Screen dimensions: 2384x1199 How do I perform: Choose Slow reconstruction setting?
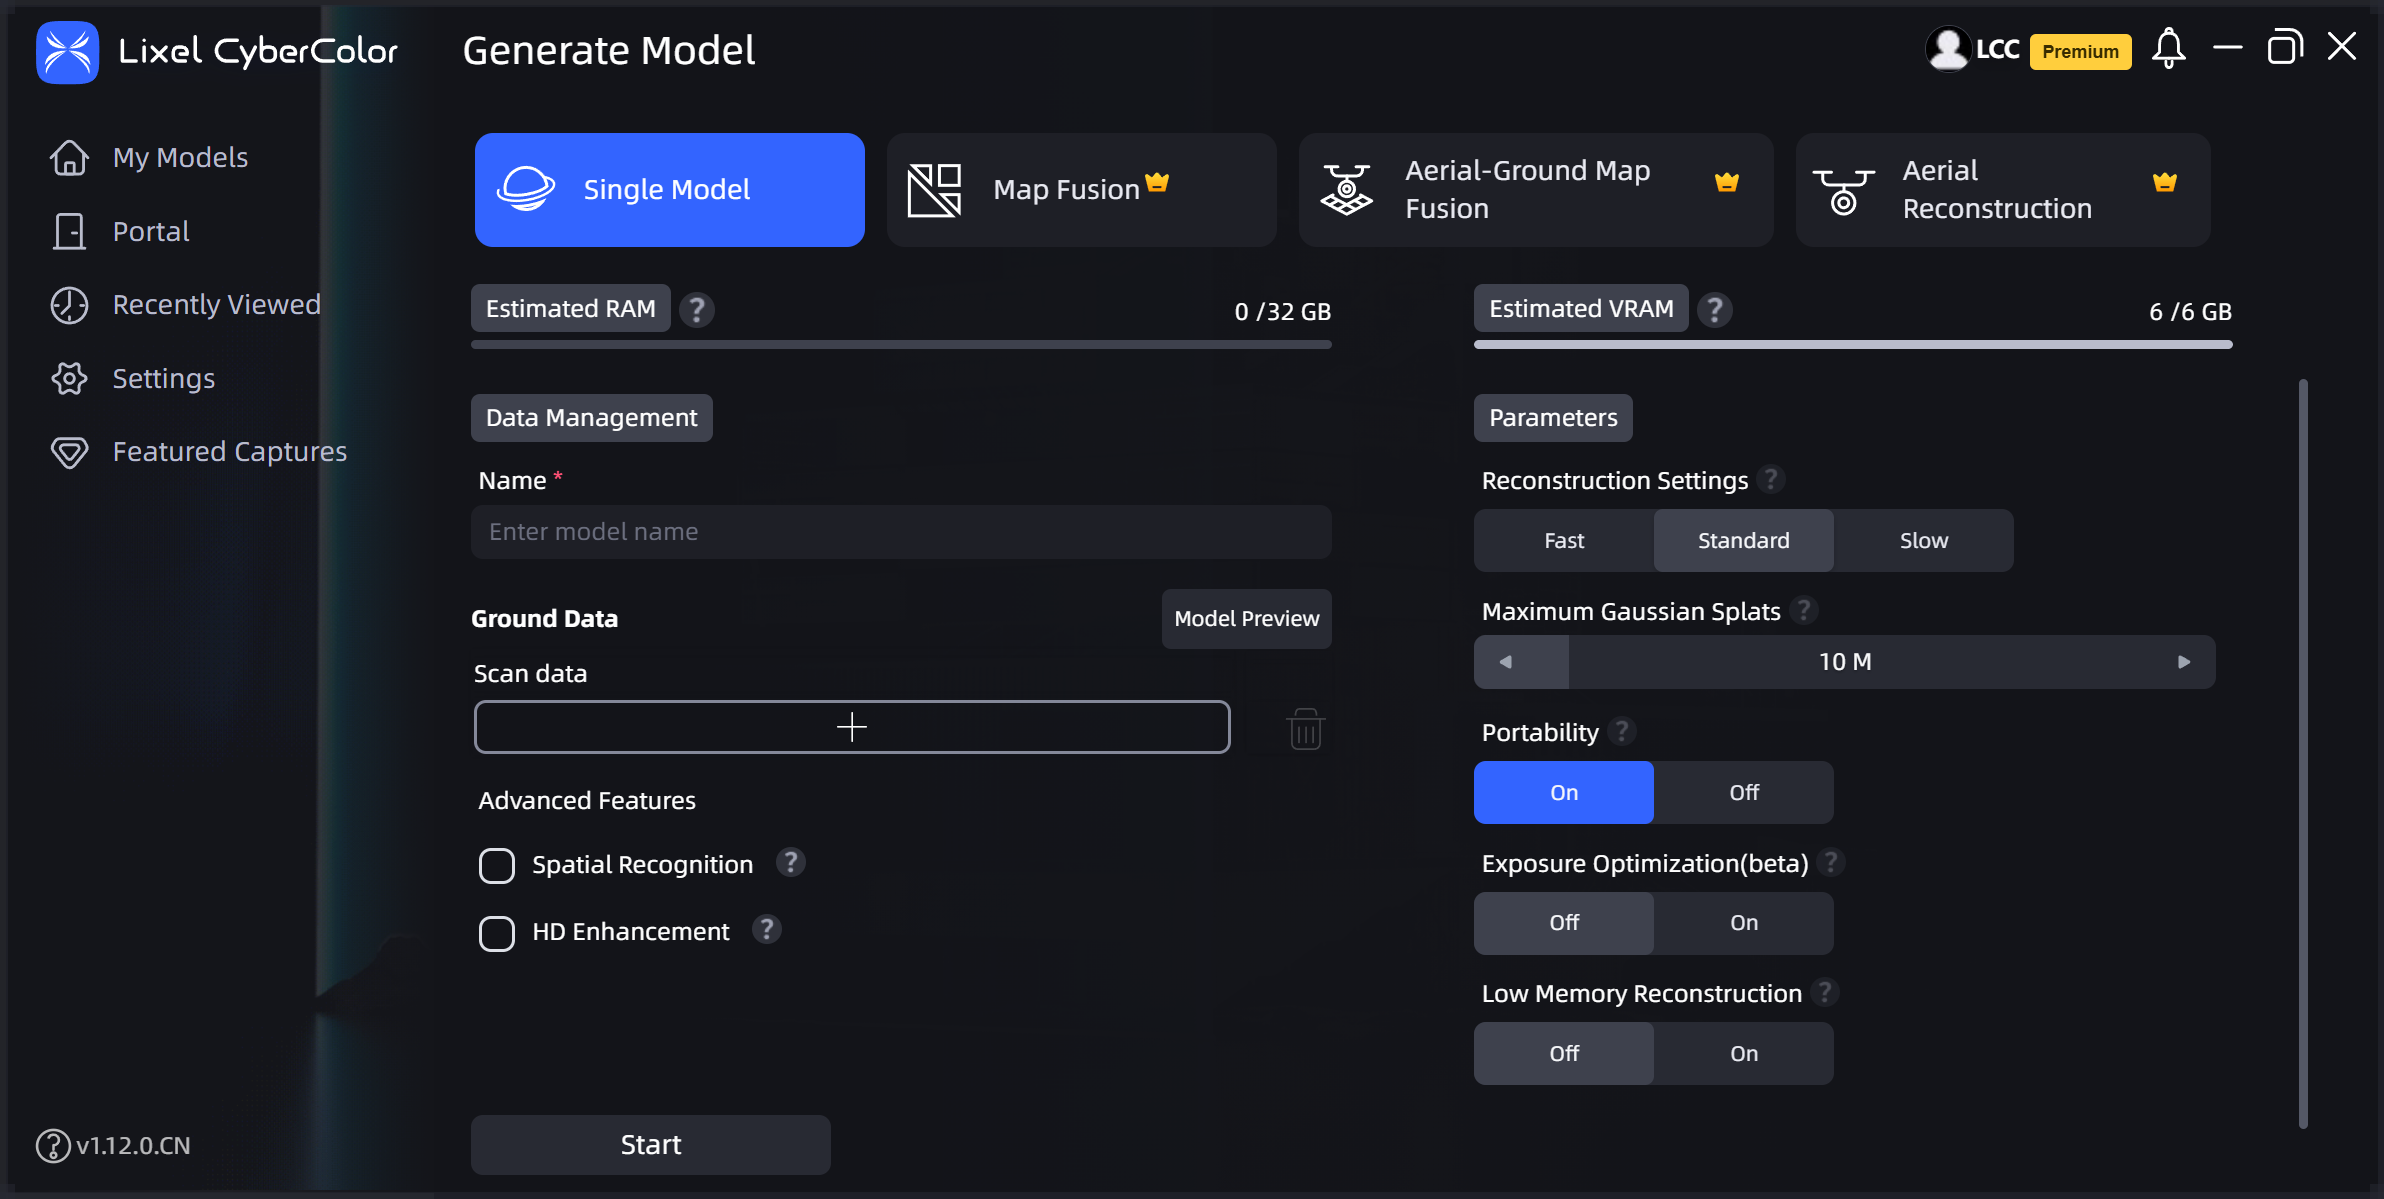coord(1924,541)
